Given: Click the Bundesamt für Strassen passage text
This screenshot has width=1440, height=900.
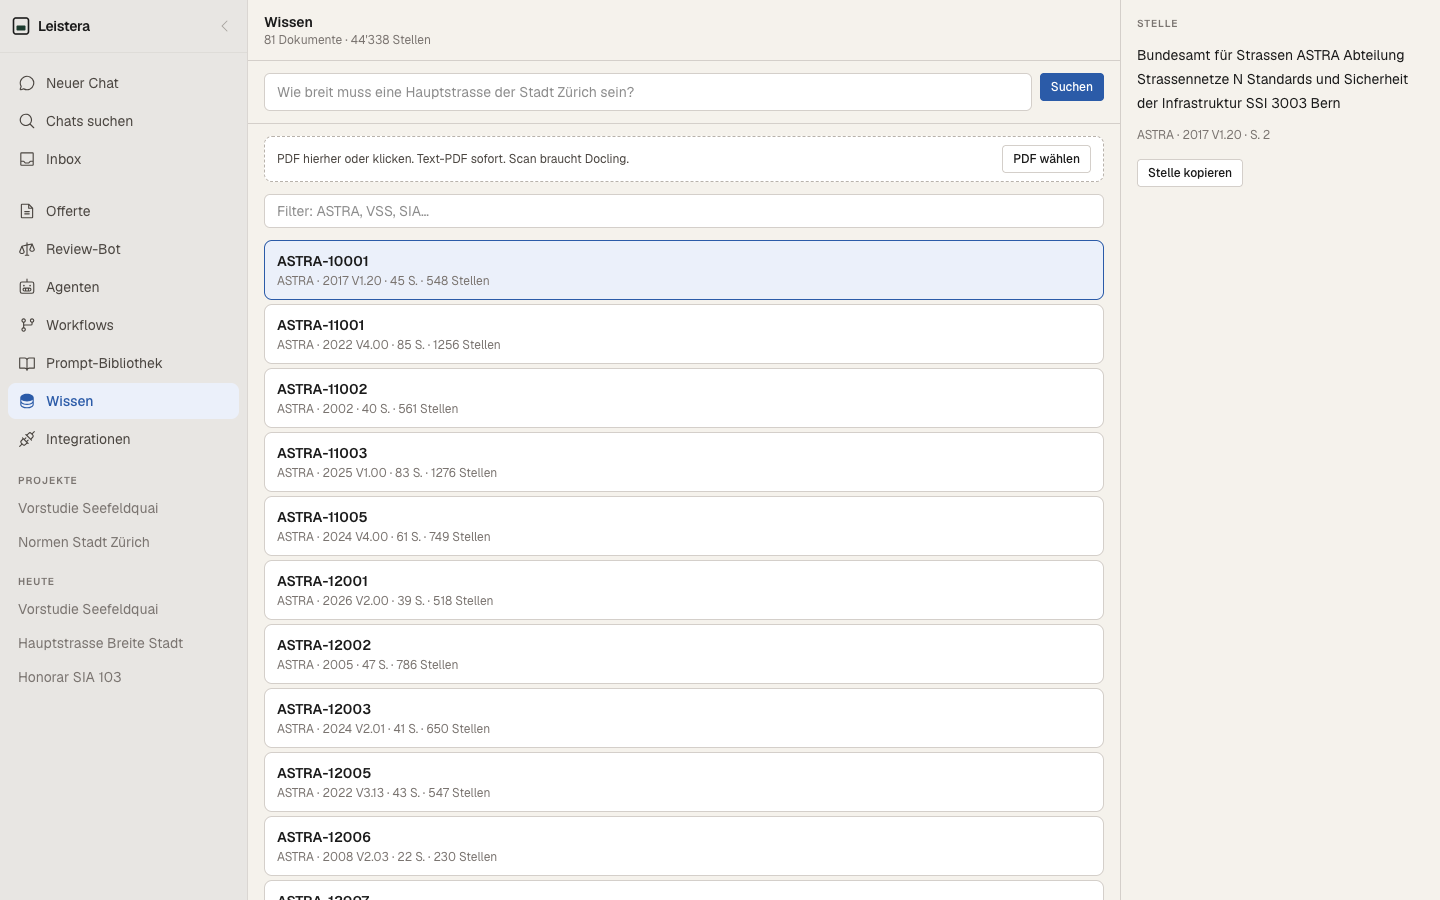Looking at the screenshot, I should click(x=1273, y=79).
